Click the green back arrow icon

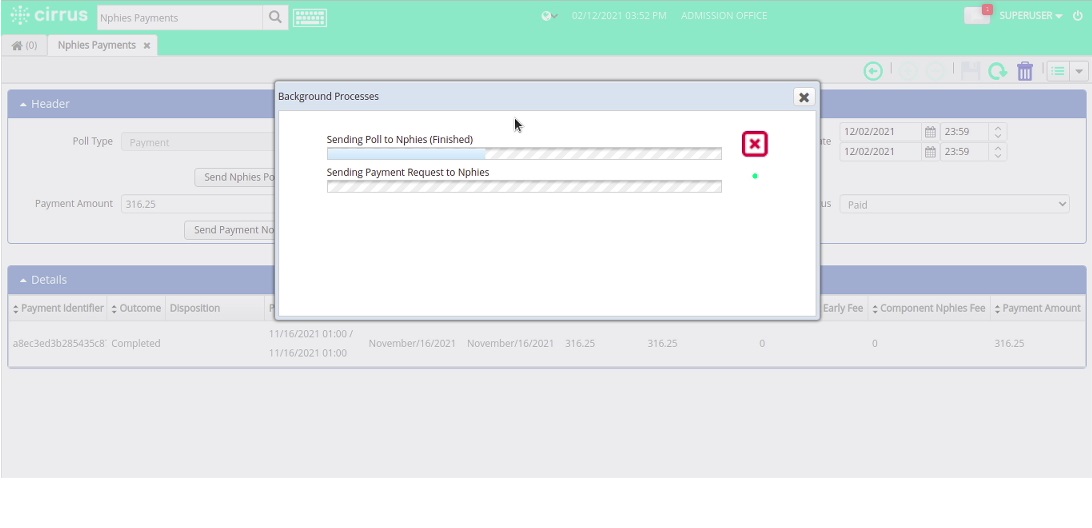873,71
